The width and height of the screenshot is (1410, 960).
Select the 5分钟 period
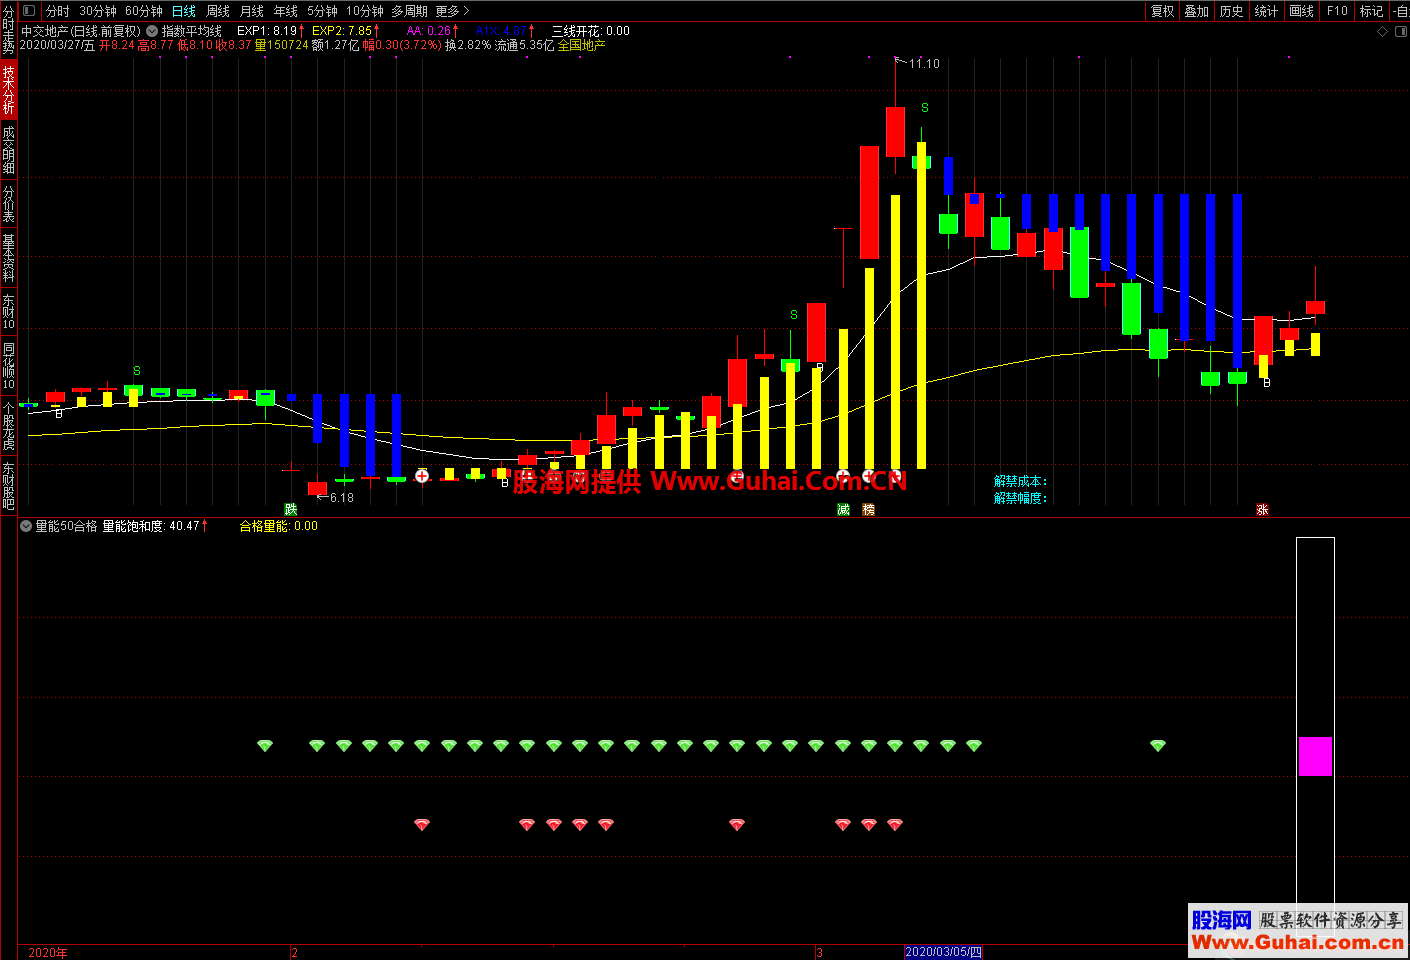[x=322, y=11]
